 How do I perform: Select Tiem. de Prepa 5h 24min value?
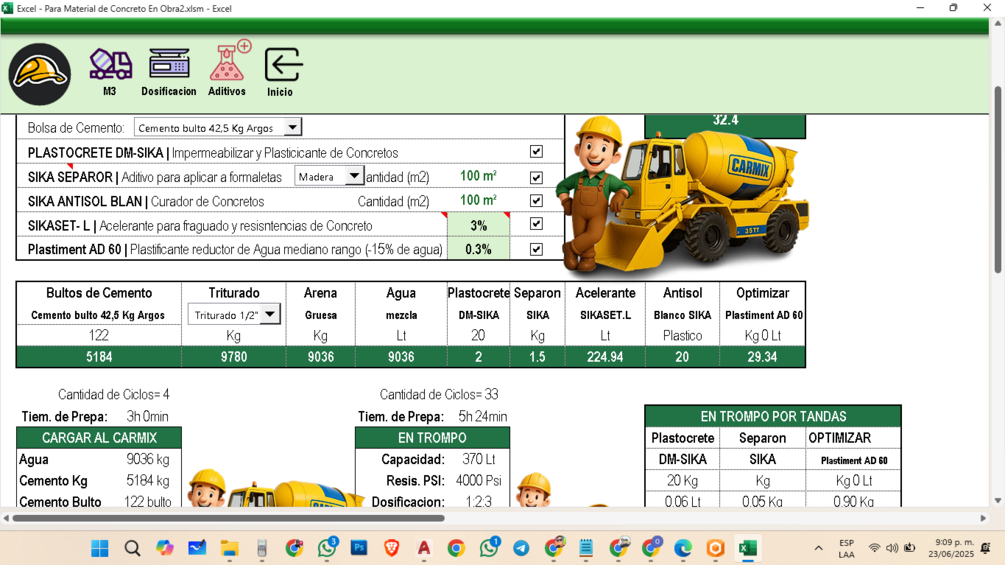pos(483,416)
